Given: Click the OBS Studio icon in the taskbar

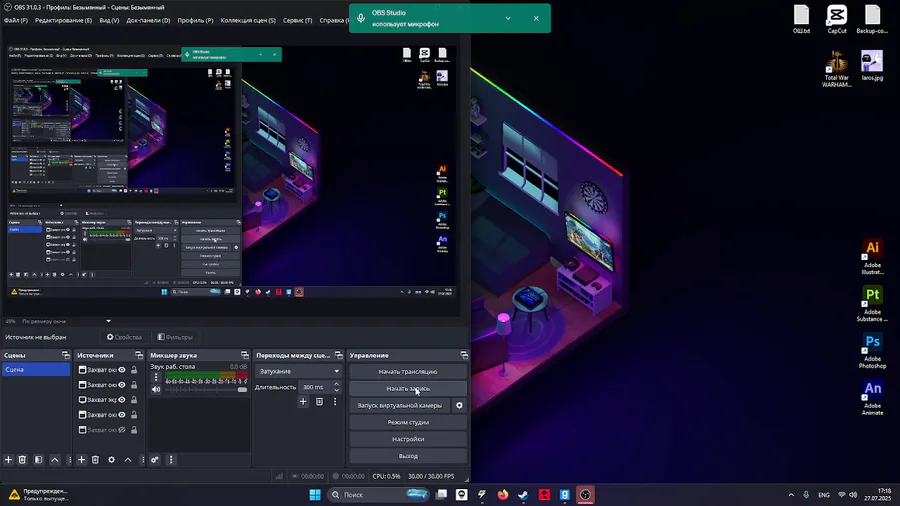Looking at the screenshot, I should tap(585, 495).
